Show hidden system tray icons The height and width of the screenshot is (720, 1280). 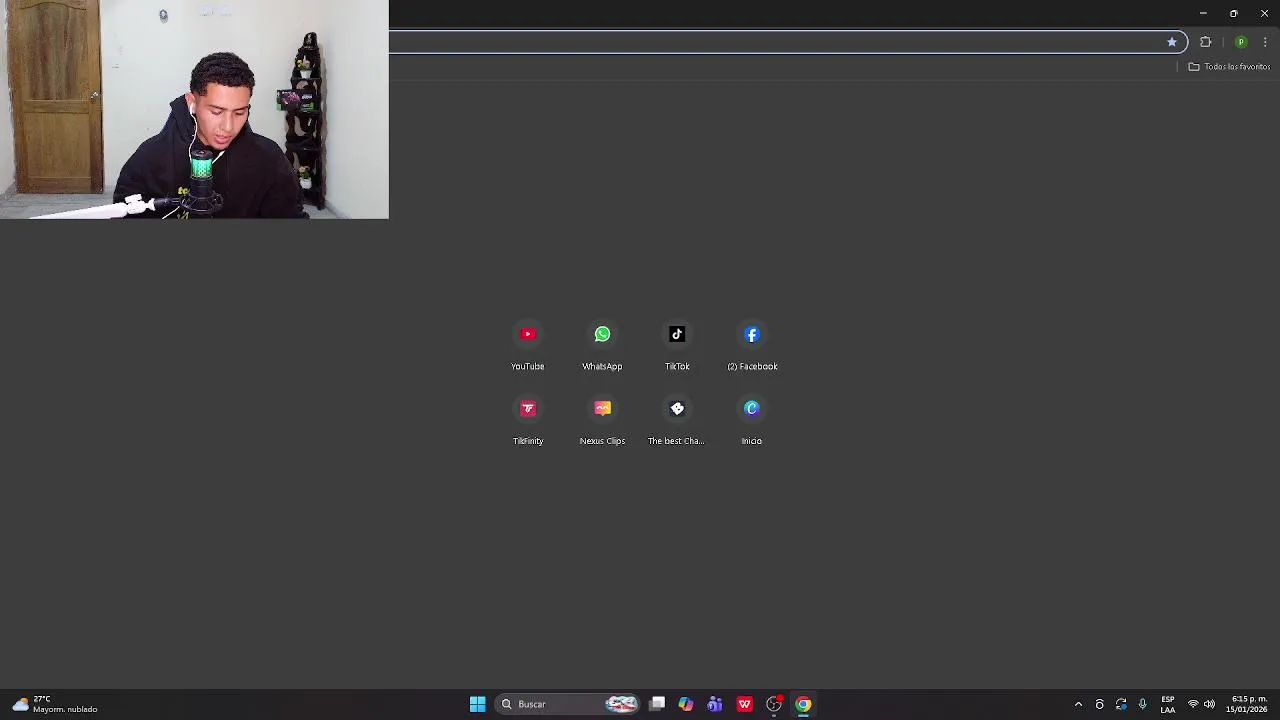click(1078, 704)
